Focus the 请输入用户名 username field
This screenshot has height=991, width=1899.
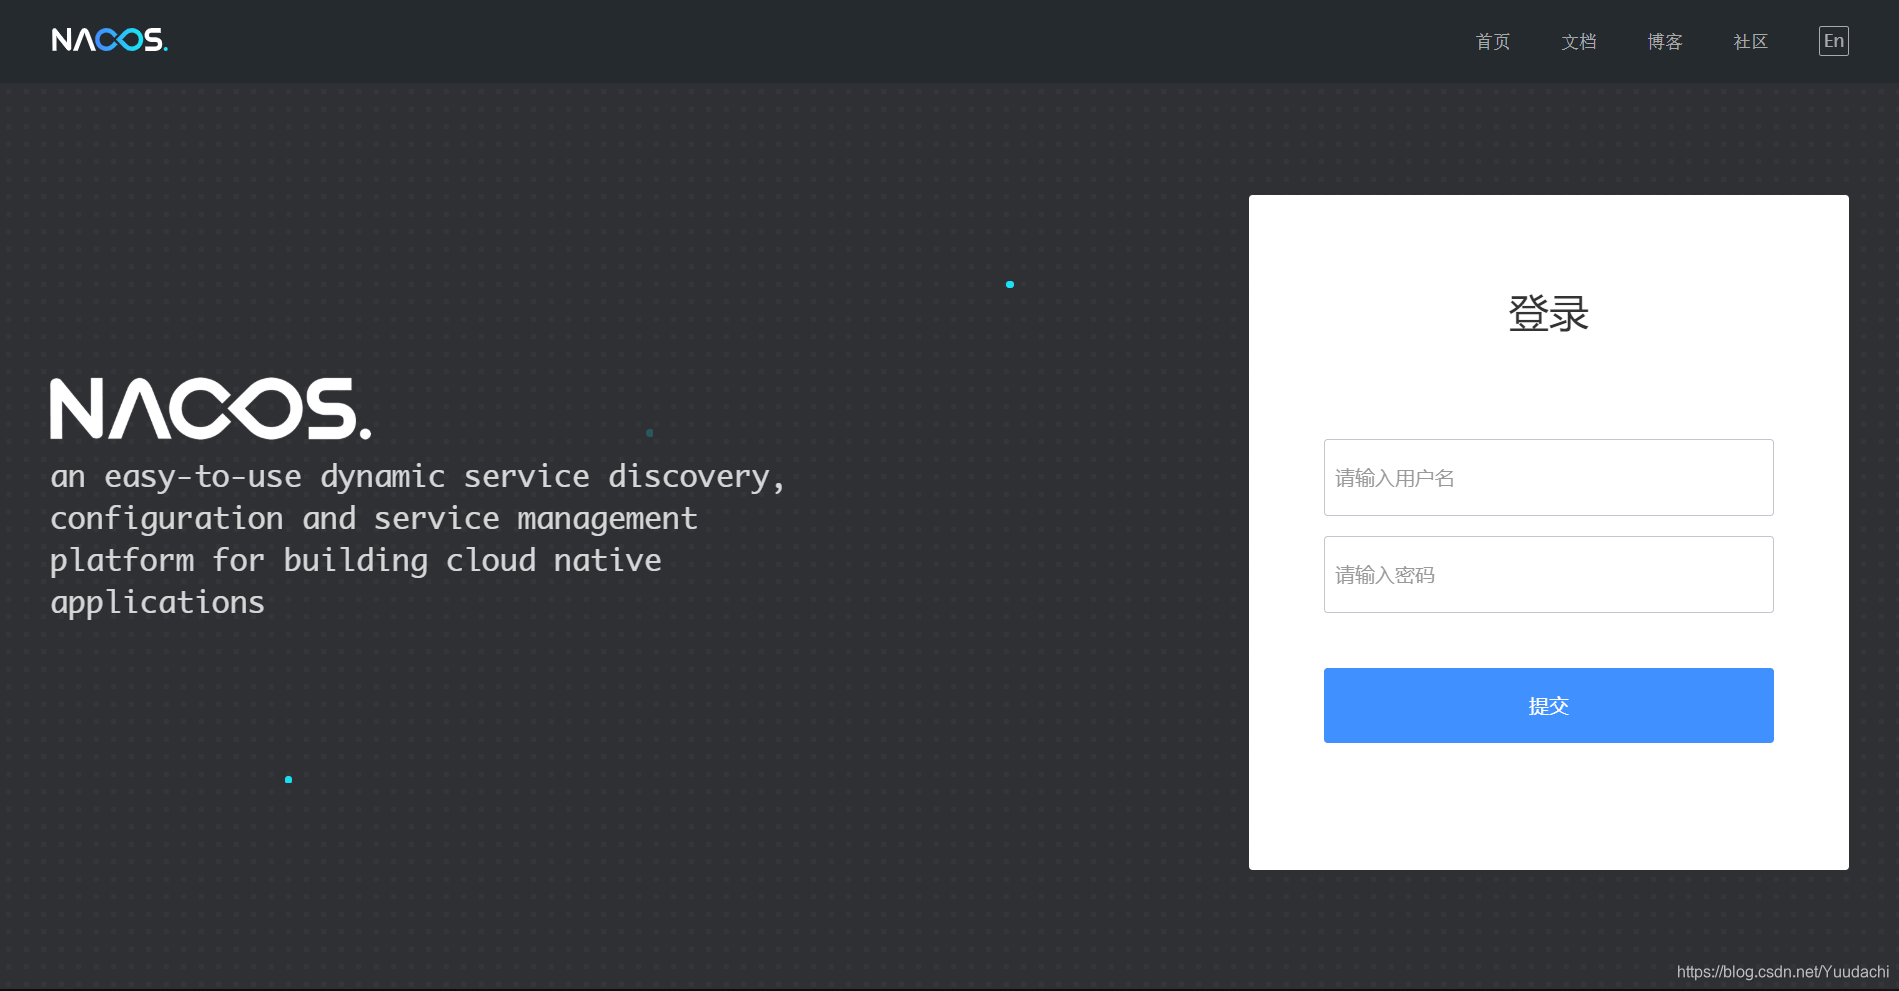1548,478
